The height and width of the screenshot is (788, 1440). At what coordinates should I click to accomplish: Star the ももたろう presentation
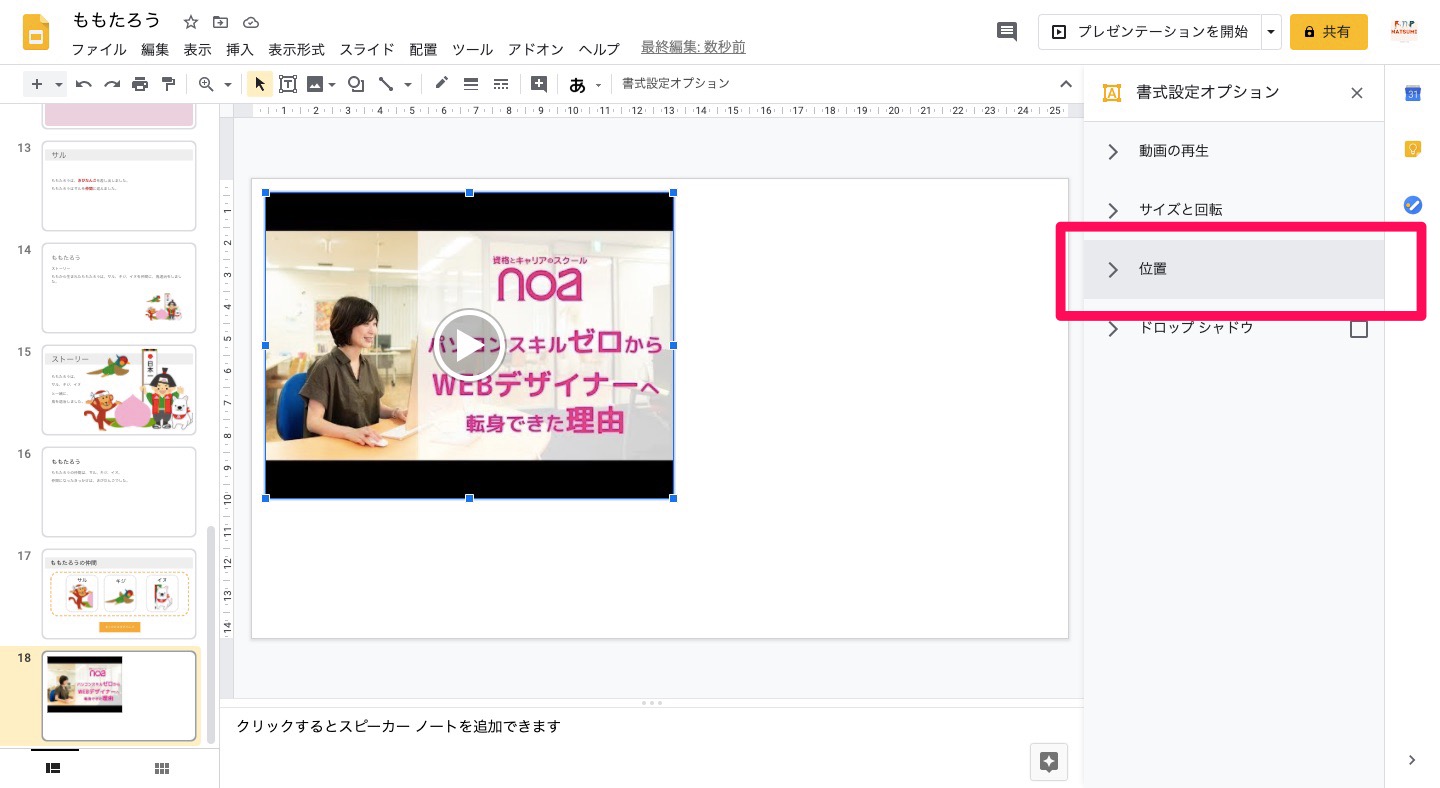pyautogui.click(x=191, y=22)
